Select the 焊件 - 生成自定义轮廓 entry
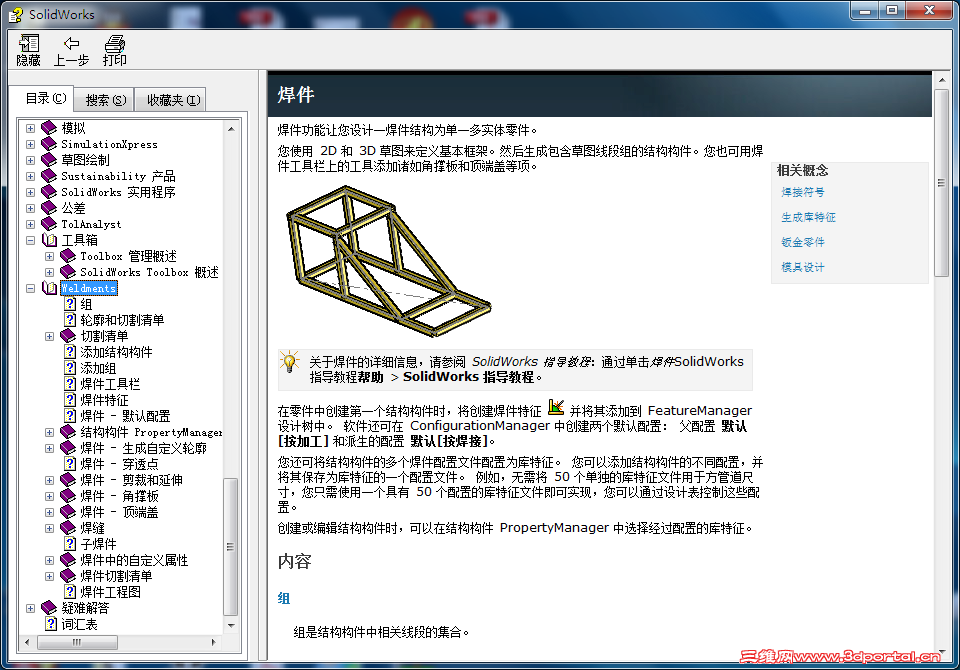This screenshot has height=670, width=960. tap(143, 448)
